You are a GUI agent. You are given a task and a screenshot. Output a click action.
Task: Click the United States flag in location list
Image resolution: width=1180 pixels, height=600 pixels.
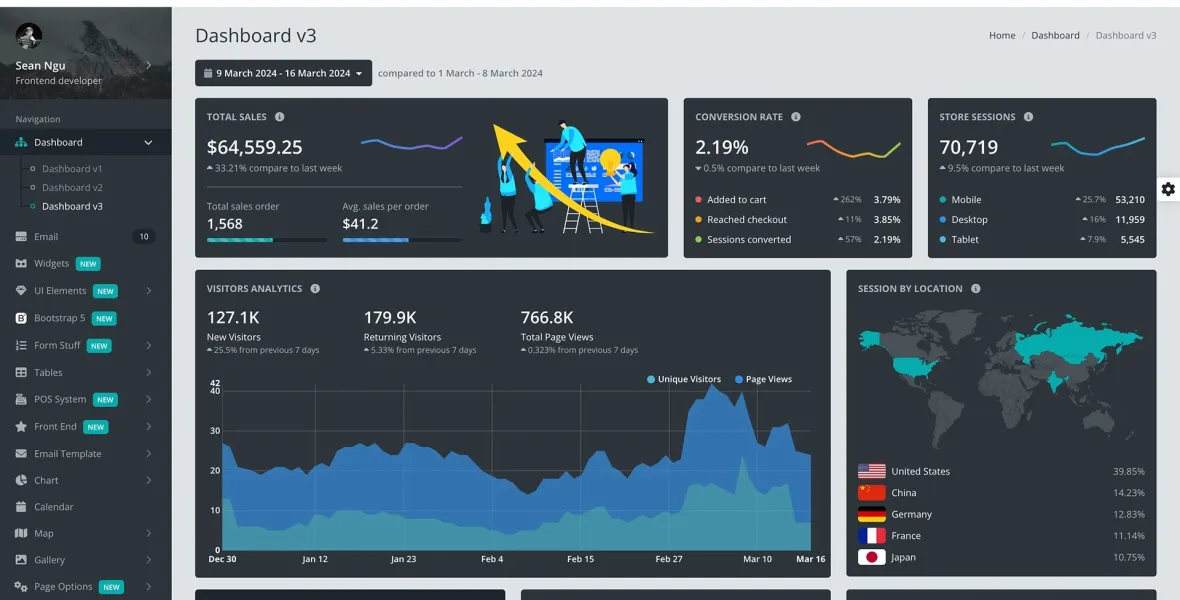(x=871, y=471)
